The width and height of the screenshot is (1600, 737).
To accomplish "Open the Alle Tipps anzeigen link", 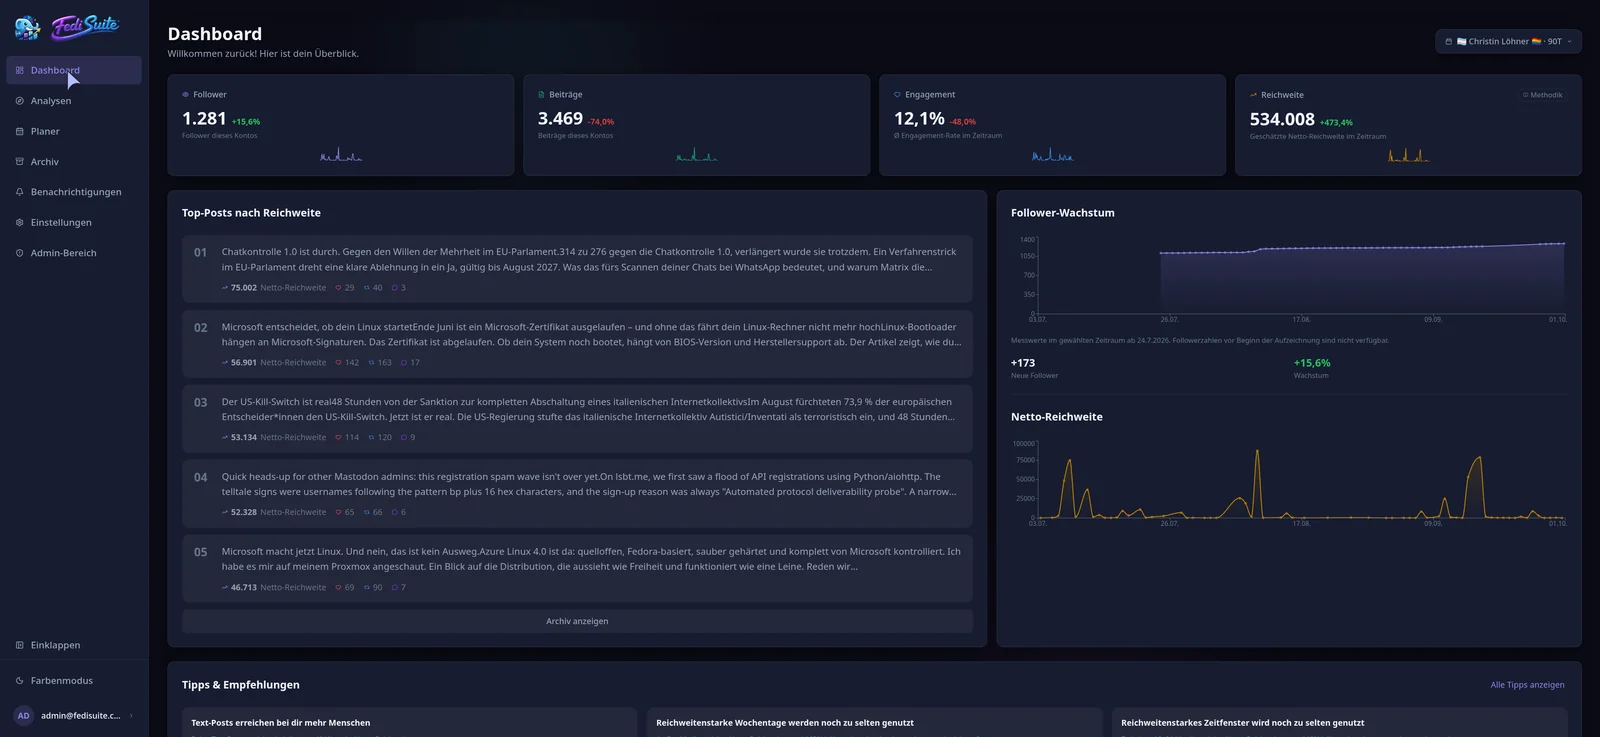I will tap(1527, 685).
